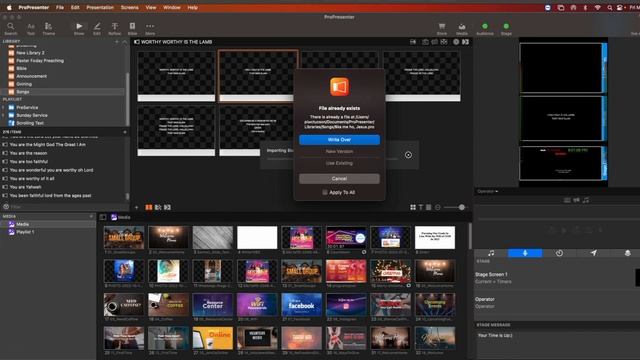Viewport: 640px width, 360px height.
Task: Expand the PreService playlist folder
Action: [4, 107]
